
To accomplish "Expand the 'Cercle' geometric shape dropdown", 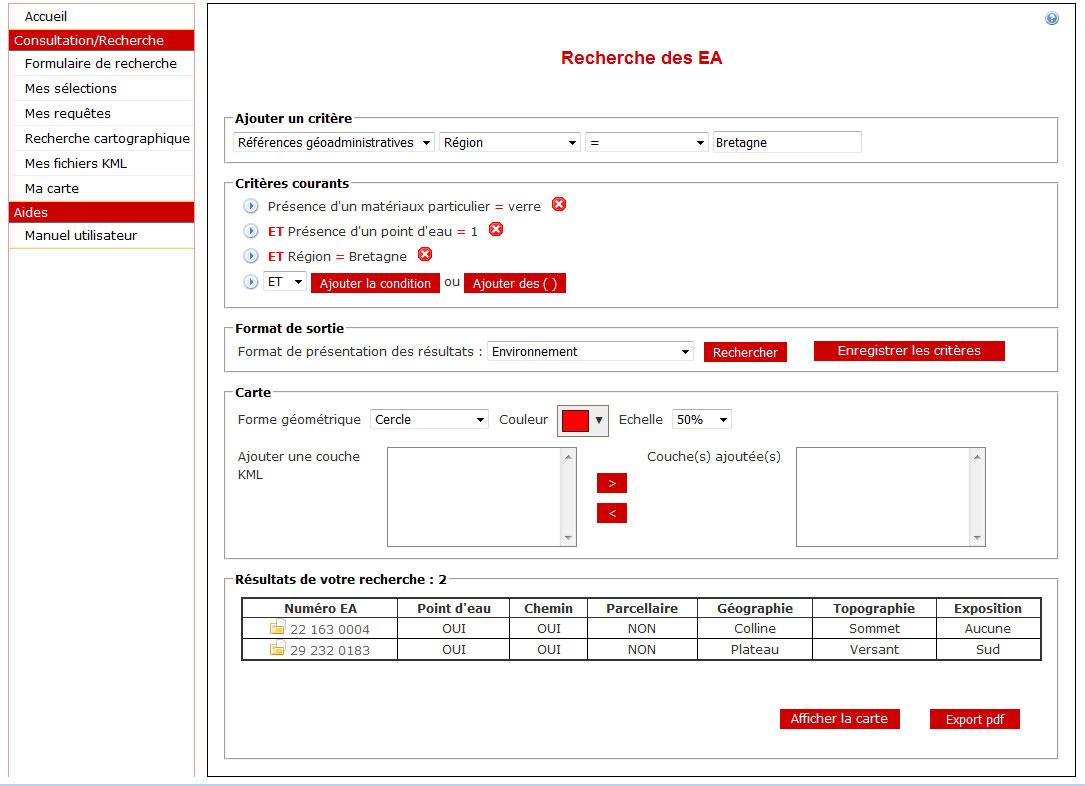I will (429, 420).
